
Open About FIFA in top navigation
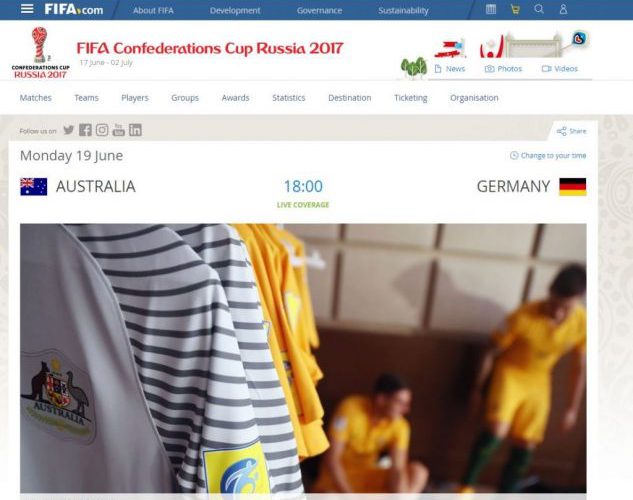tap(153, 10)
